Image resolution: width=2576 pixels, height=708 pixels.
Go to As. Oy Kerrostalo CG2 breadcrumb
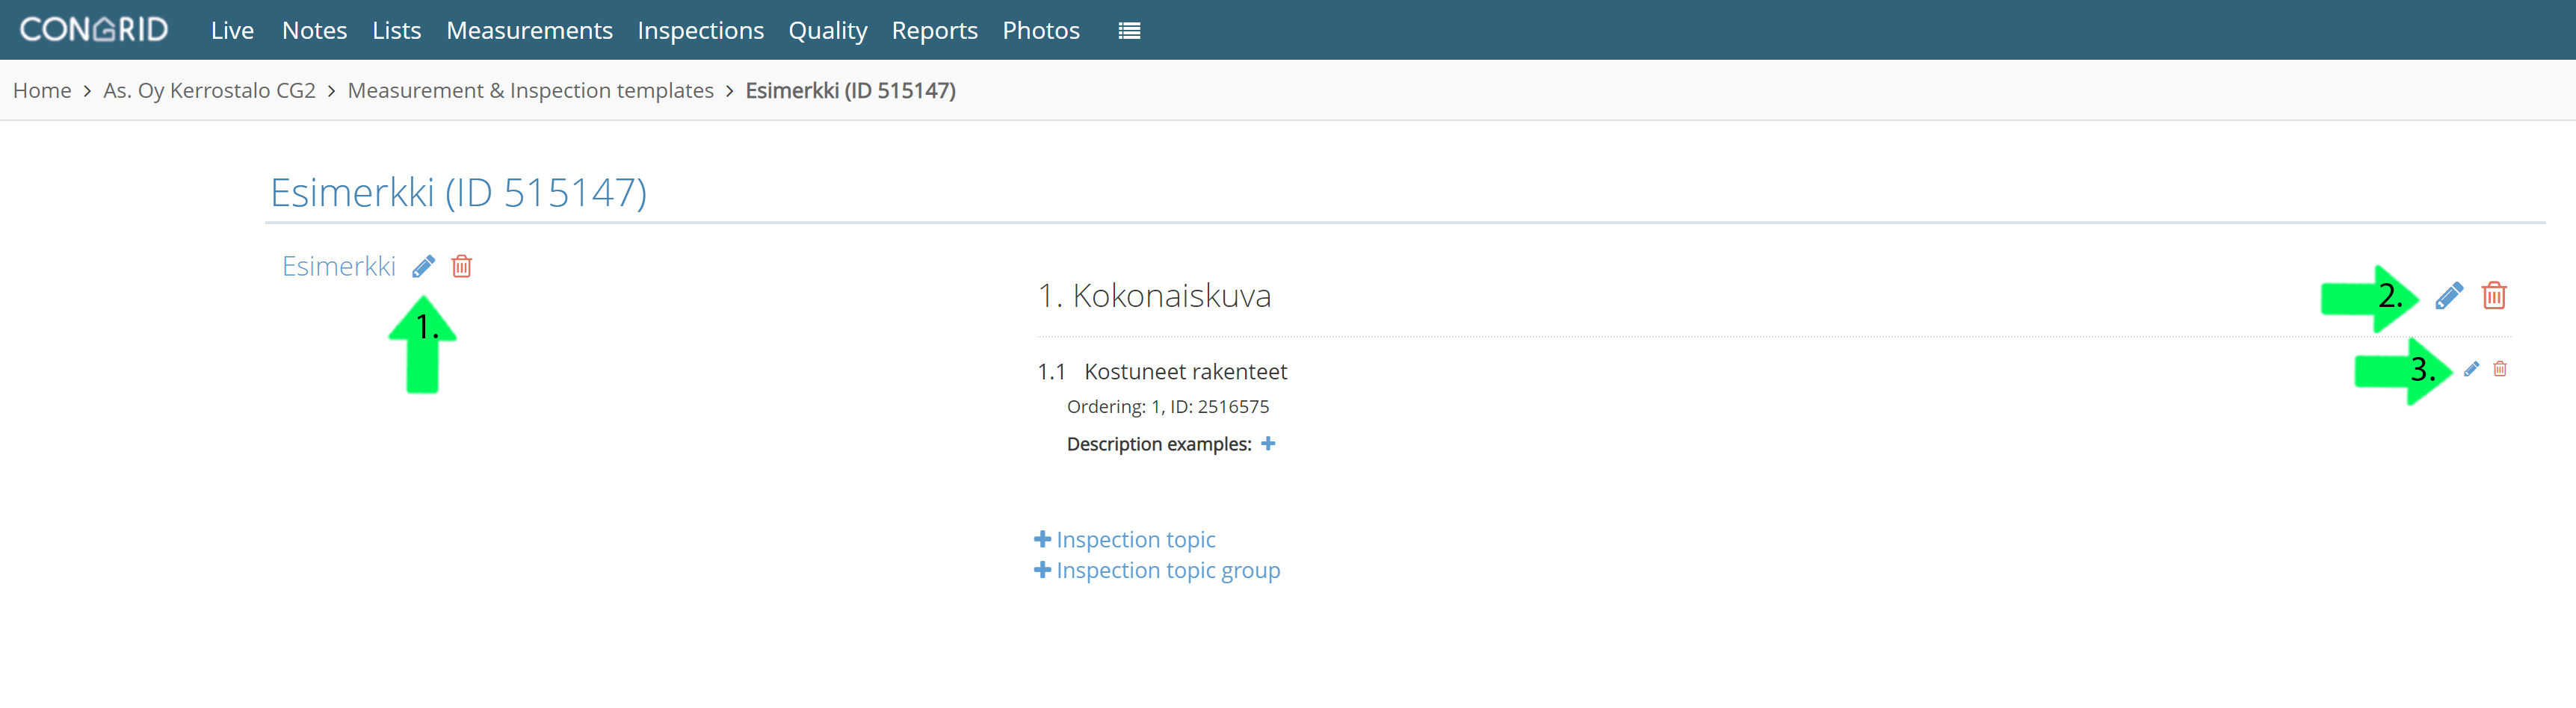coord(209,90)
